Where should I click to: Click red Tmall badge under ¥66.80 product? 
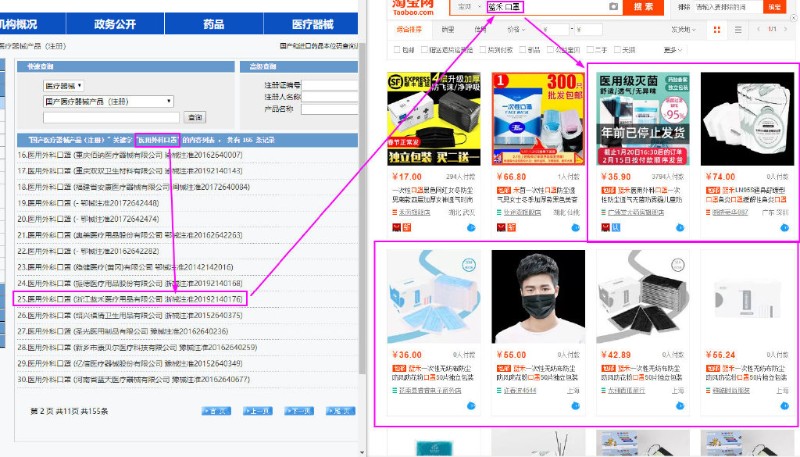tap(500, 227)
